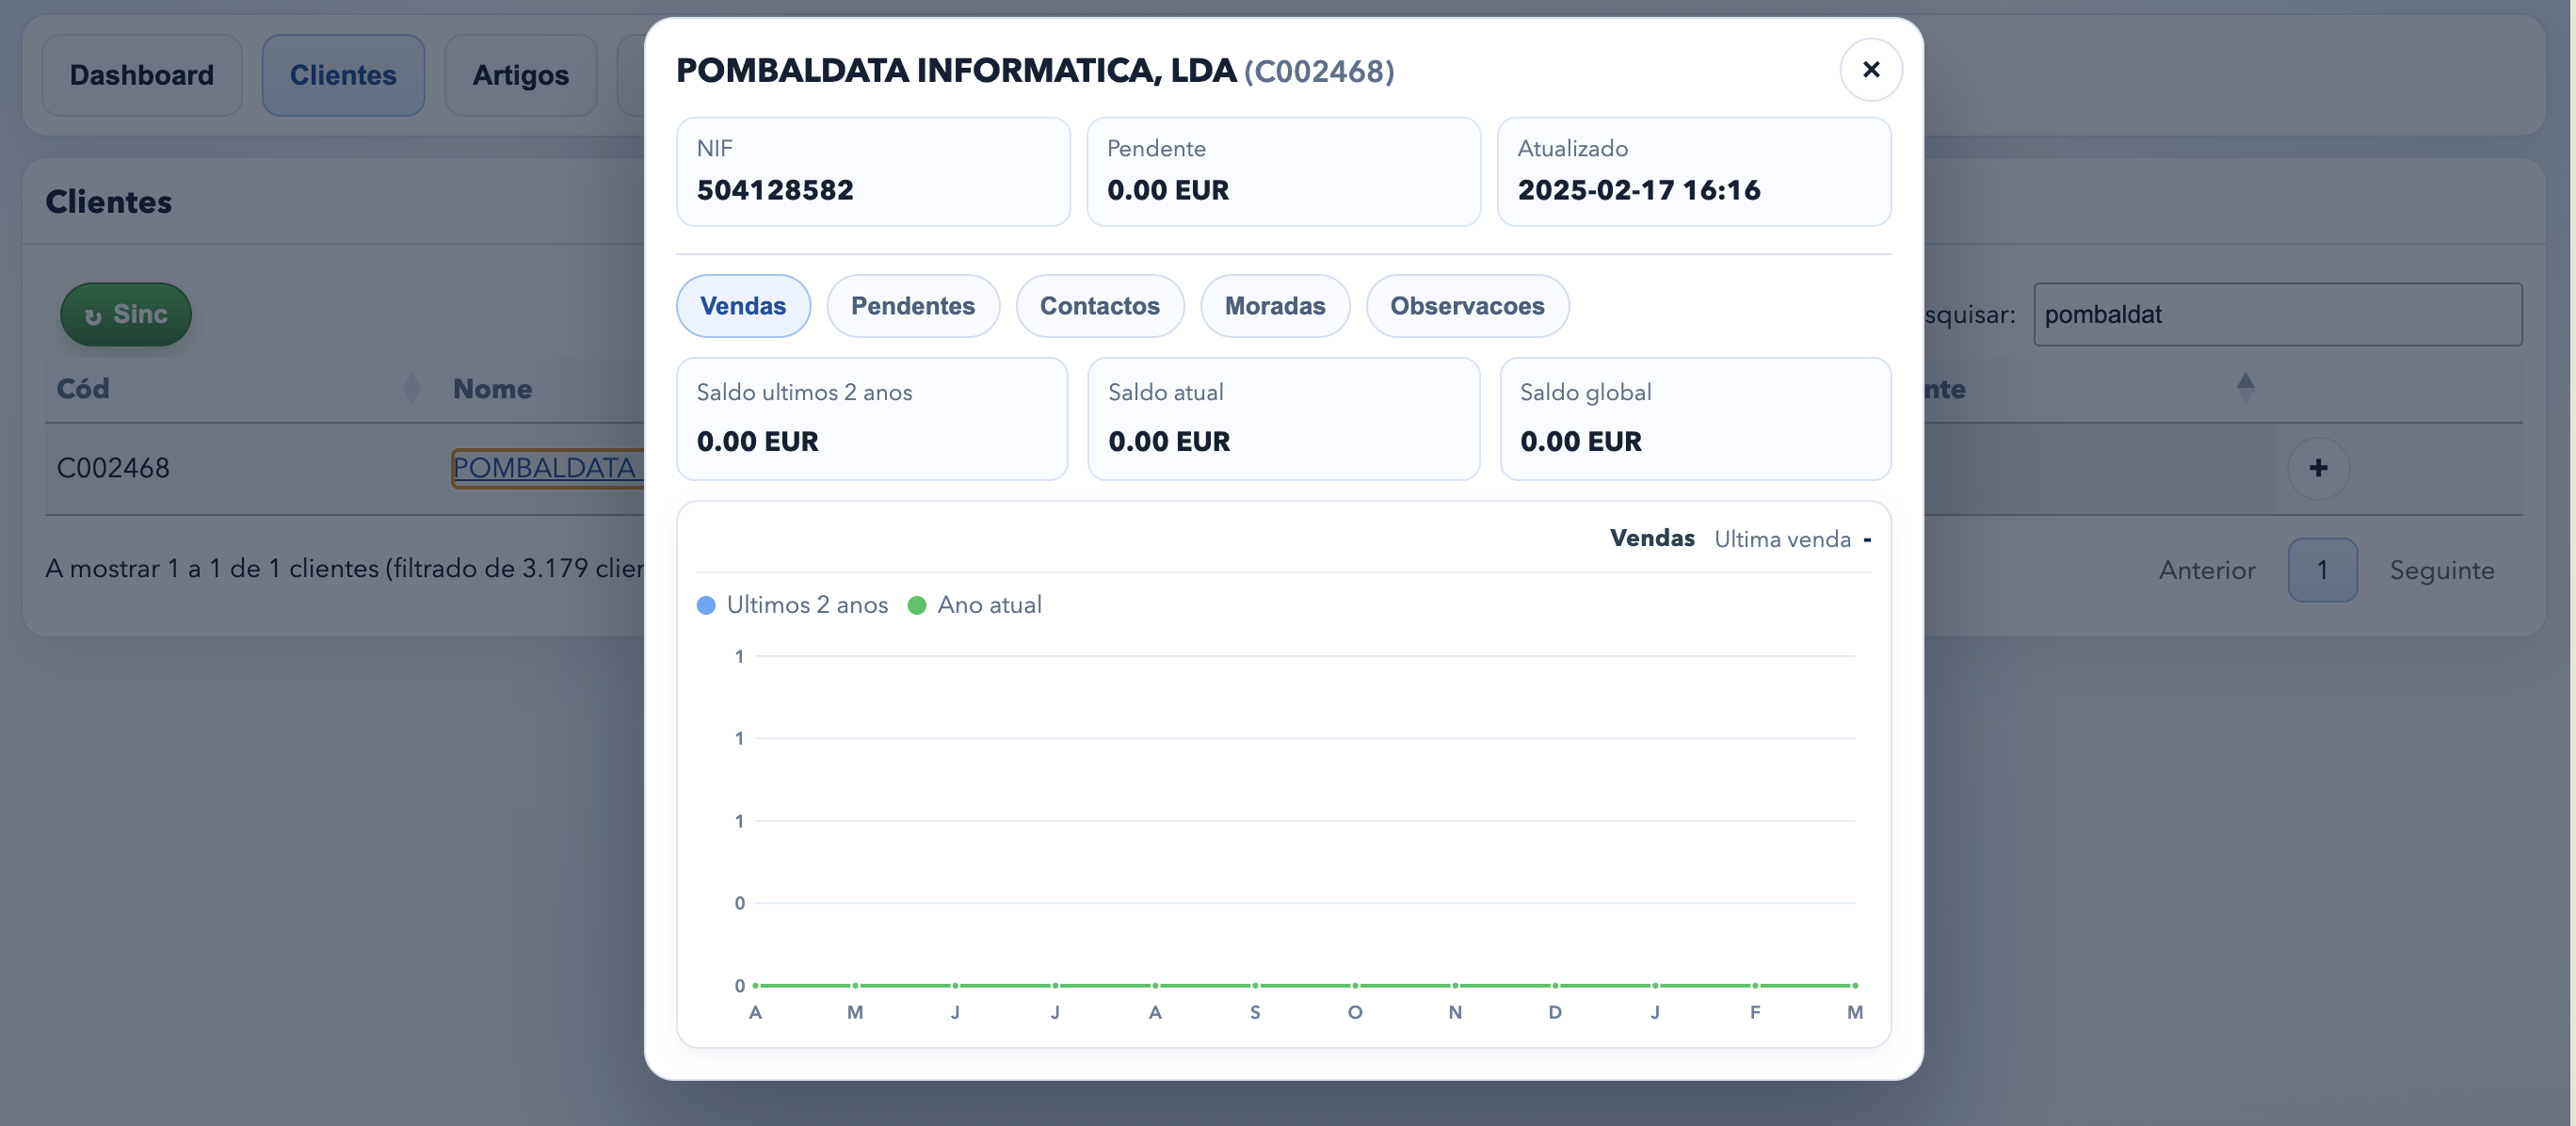The height and width of the screenshot is (1126, 2576).
Task: Open the Pendentes tab
Action: pos(913,306)
